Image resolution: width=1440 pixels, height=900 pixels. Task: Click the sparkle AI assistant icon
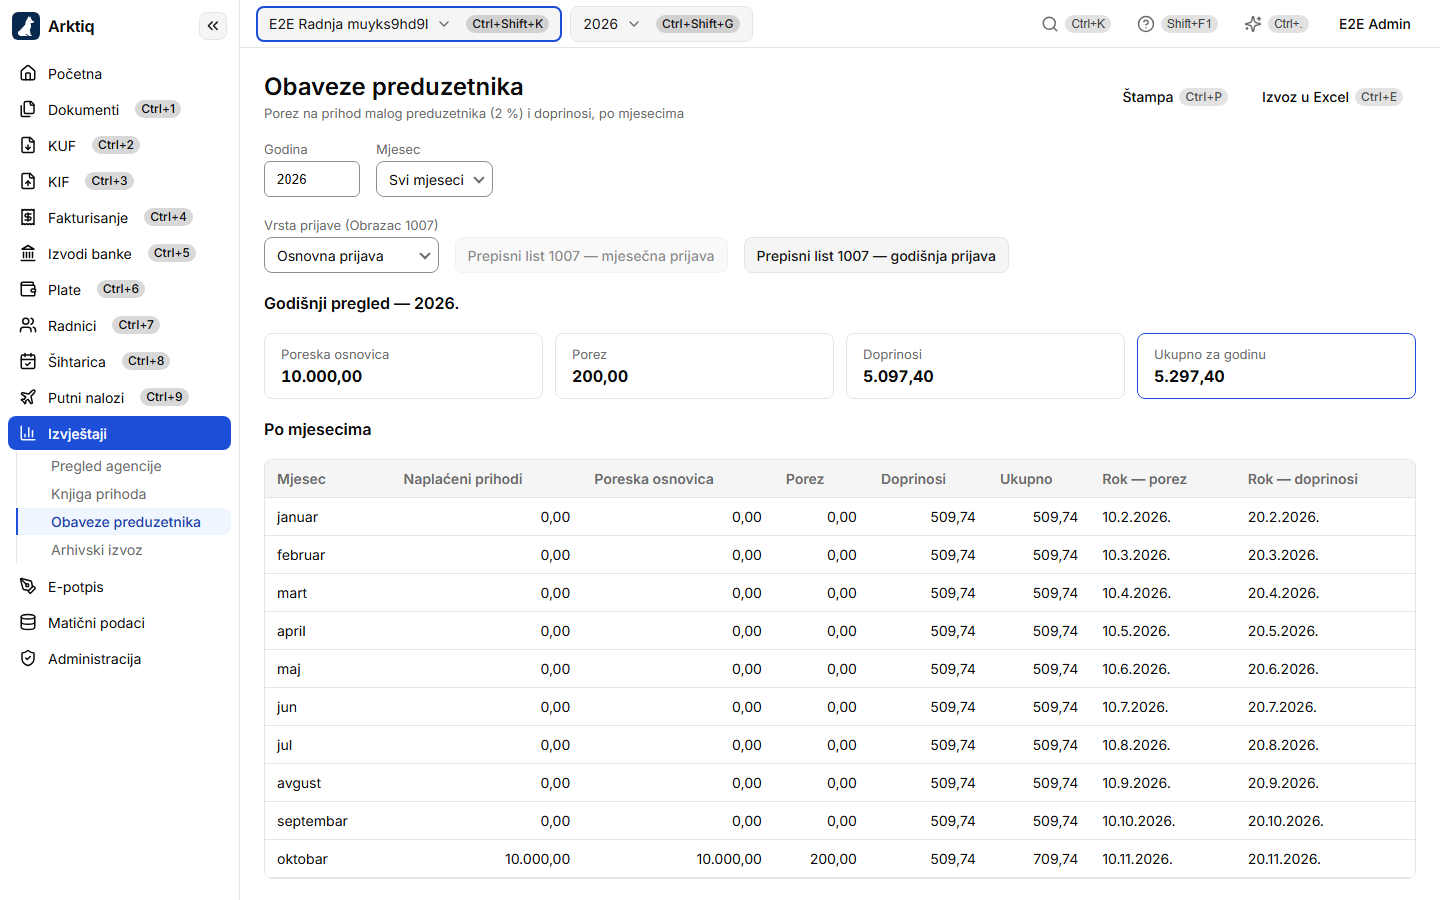pyautogui.click(x=1253, y=24)
